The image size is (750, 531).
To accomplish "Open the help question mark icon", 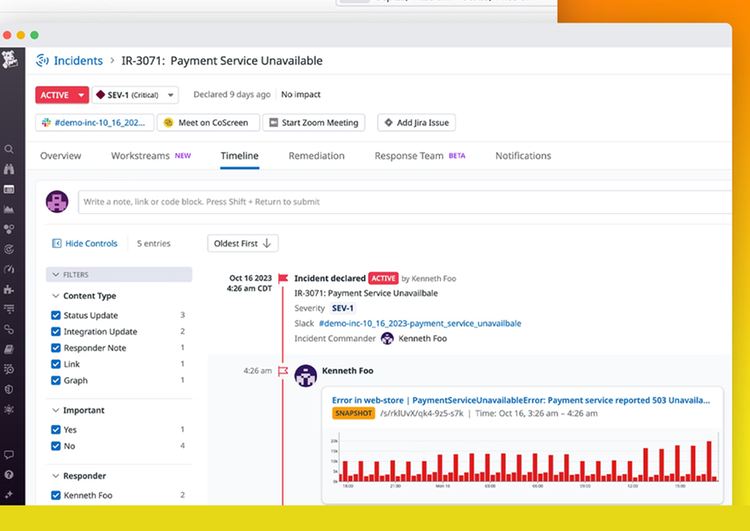I will [x=9, y=475].
